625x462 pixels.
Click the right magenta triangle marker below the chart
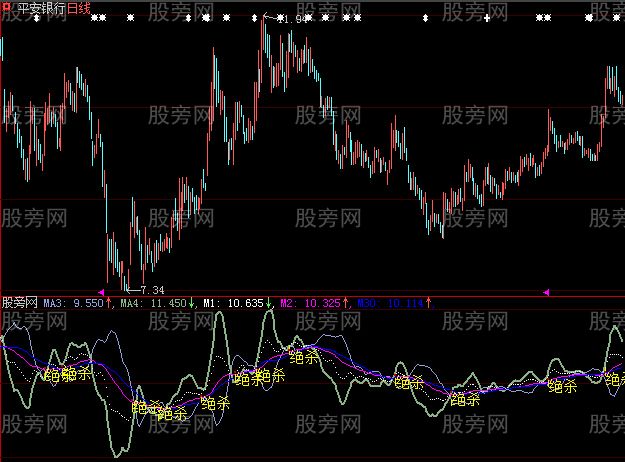pyautogui.click(x=545, y=291)
